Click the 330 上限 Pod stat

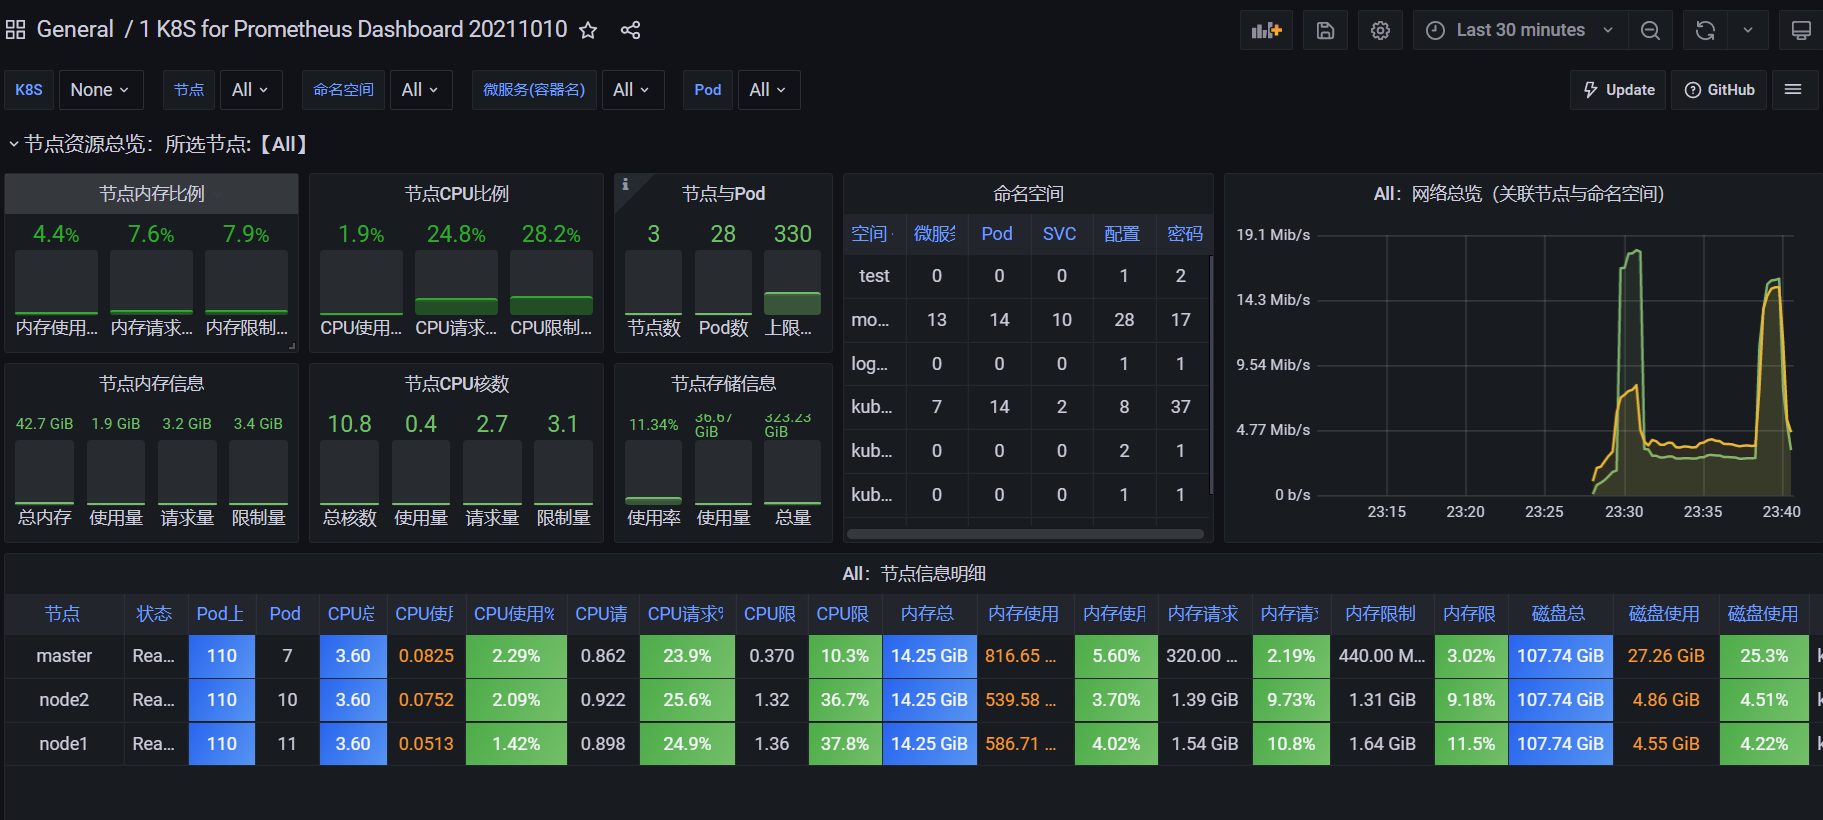click(x=793, y=234)
